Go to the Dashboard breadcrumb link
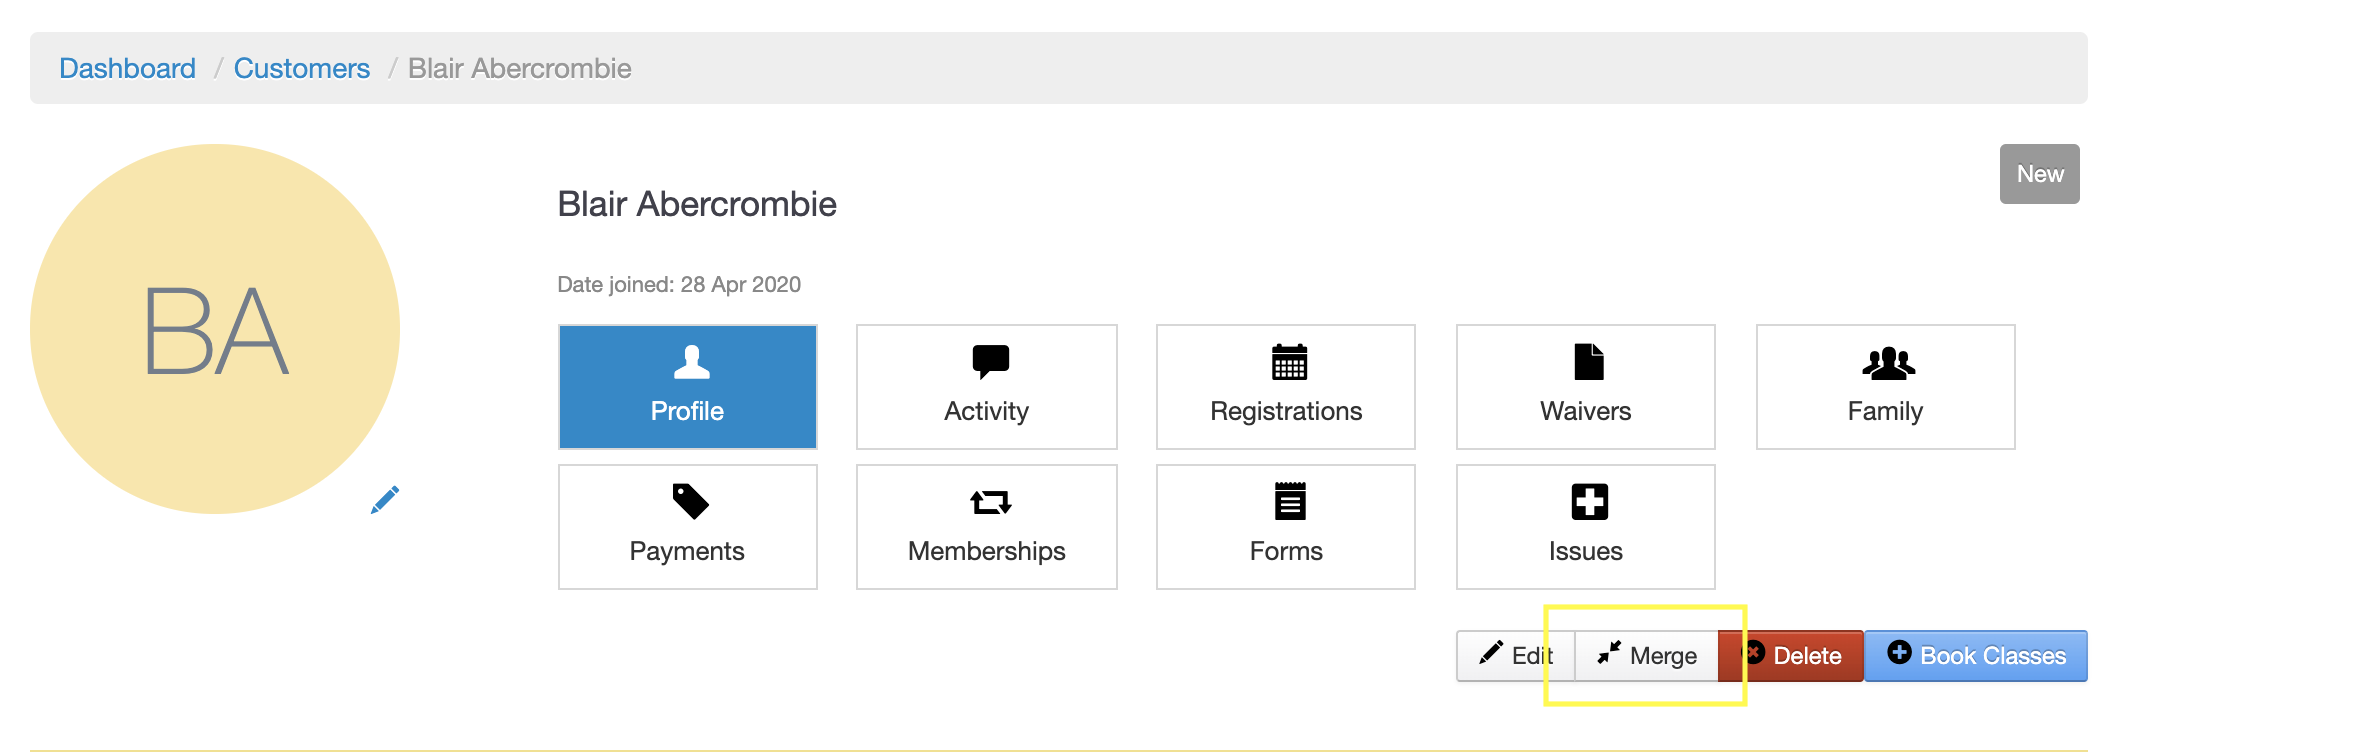The height and width of the screenshot is (752, 2362). click(x=127, y=68)
